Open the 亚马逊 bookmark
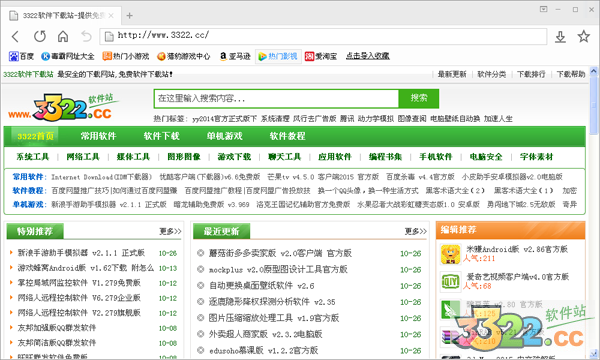600x360 pixels. (x=235, y=56)
